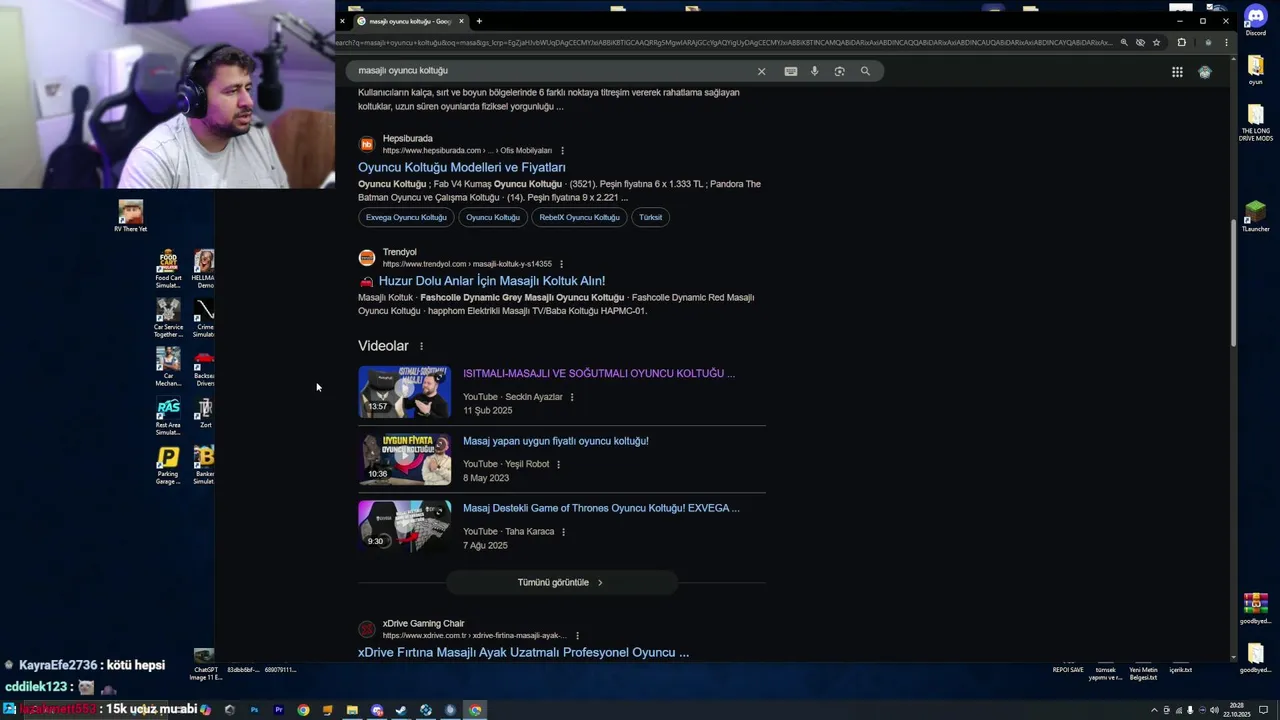Open the oyun folder on the desktop
Image resolution: width=1280 pixels, height=720 pixels.
click(x=1255, y=70)
